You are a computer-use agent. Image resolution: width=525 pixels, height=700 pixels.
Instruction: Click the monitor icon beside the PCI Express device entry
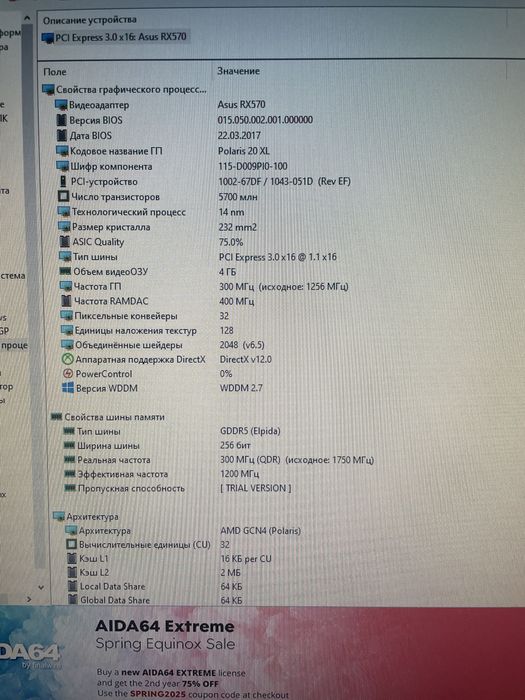[47, 38]
